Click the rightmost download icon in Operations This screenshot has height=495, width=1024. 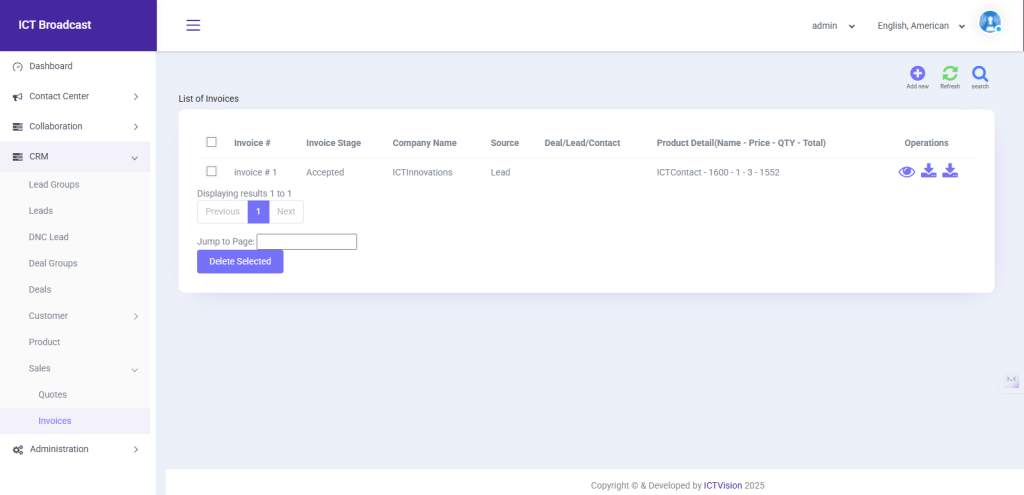click(950, 171)
